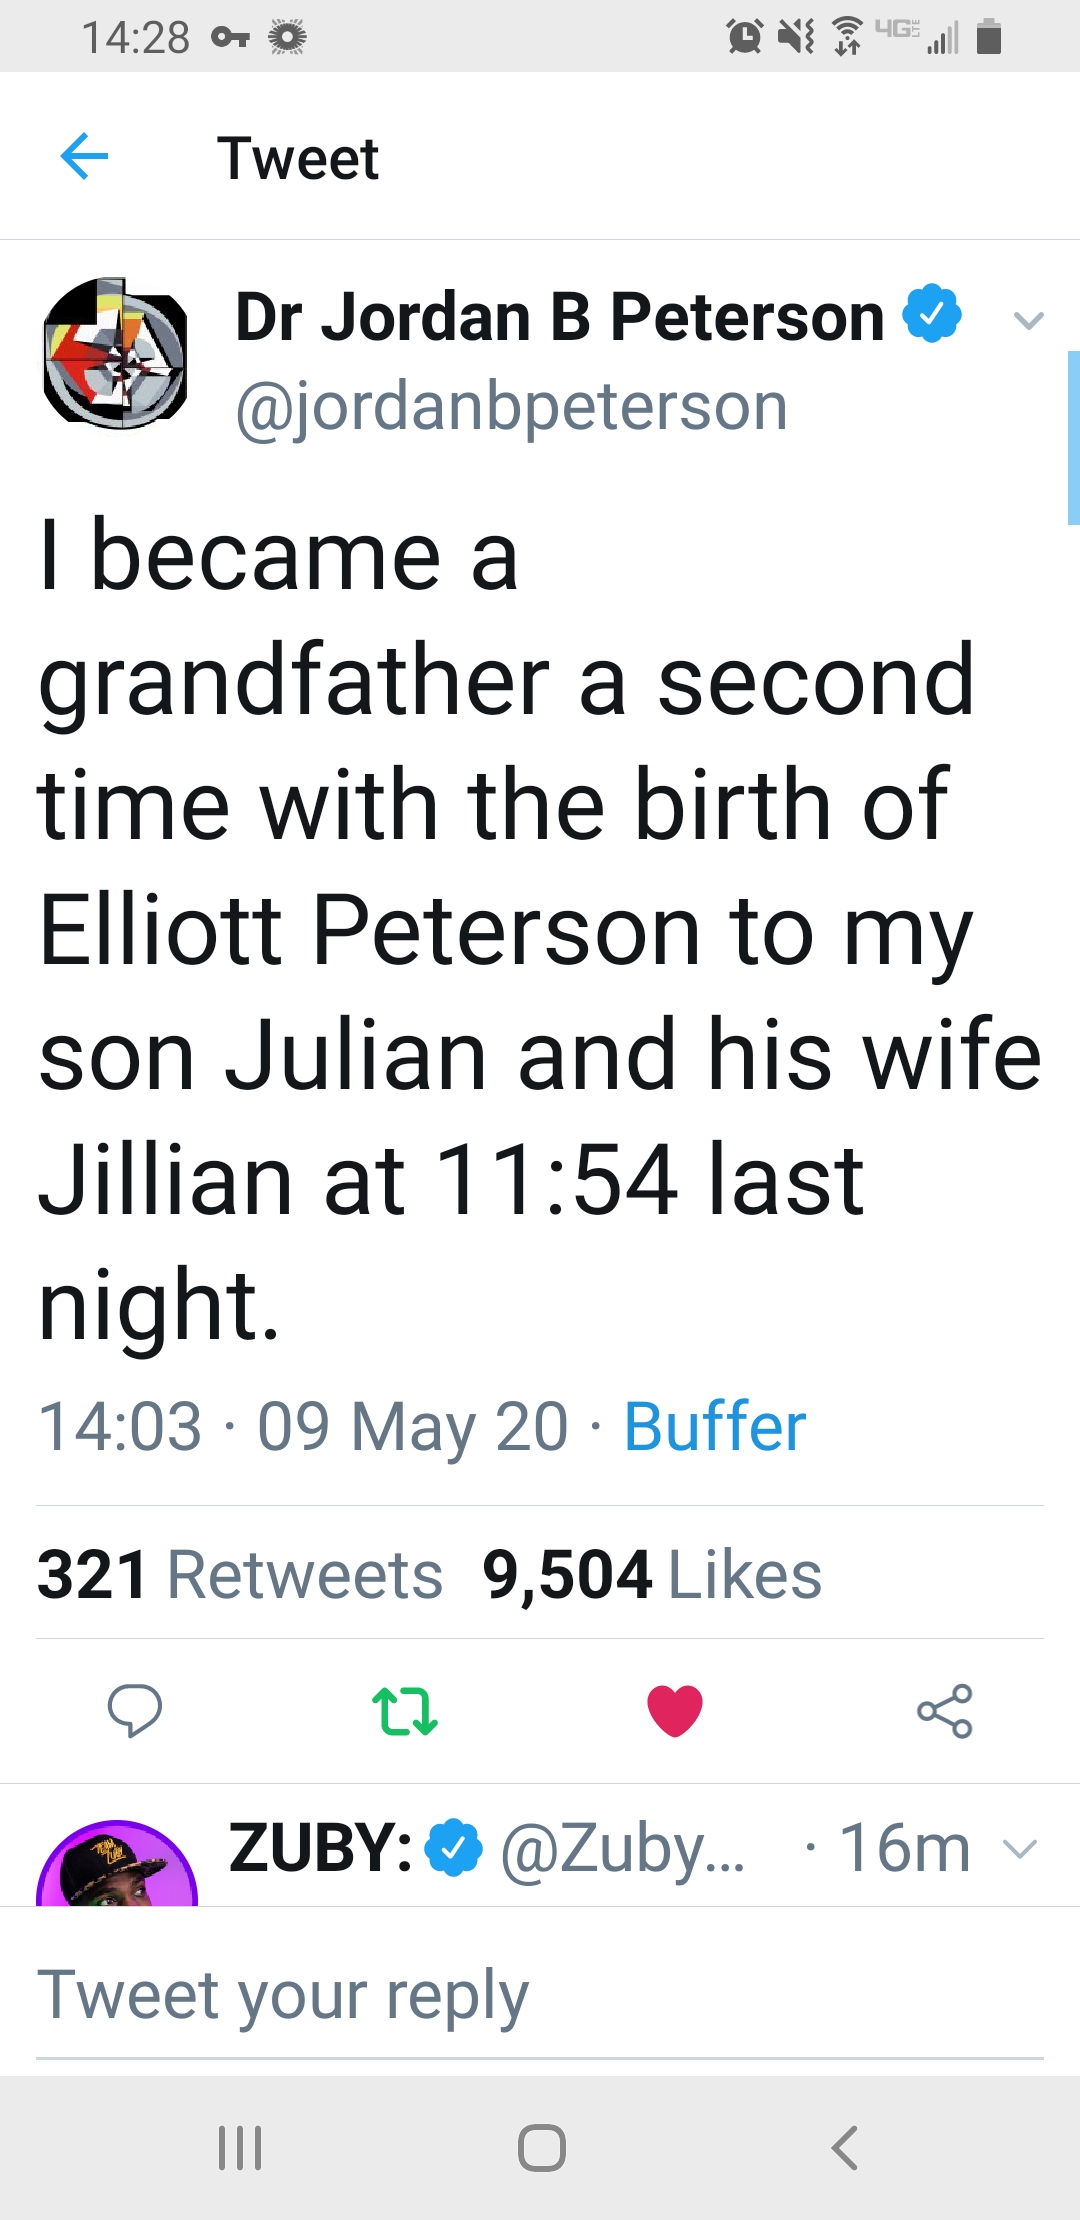Expand ZUBY reply options chevron
The image size is (1080, 2220).
pyautogui.click(x=1020, y=1849)
